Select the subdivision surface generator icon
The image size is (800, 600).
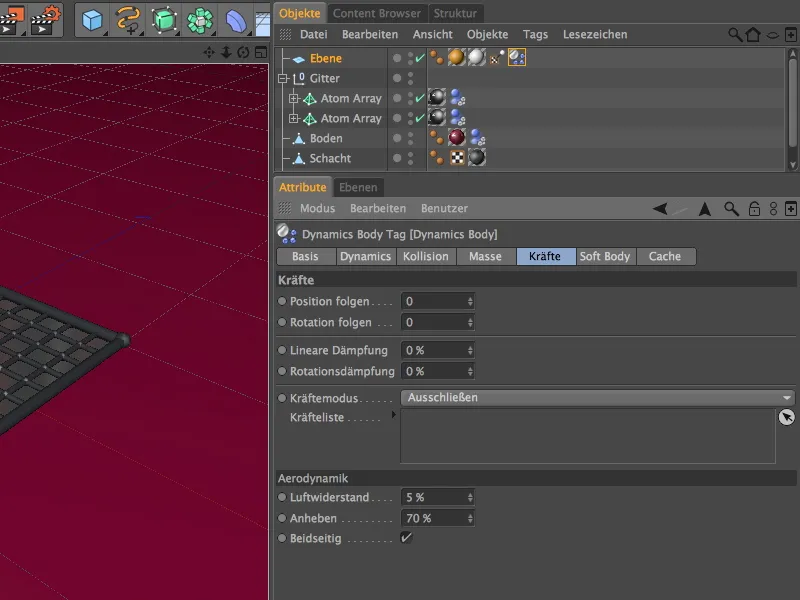[x=164, y=20]
